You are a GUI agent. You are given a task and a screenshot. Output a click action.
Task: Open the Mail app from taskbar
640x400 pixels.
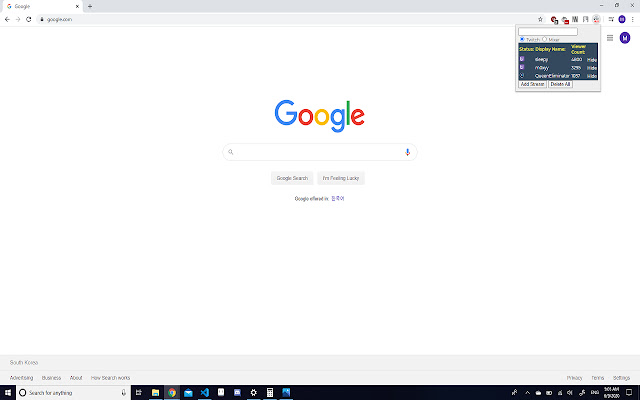tap(188, 393)
